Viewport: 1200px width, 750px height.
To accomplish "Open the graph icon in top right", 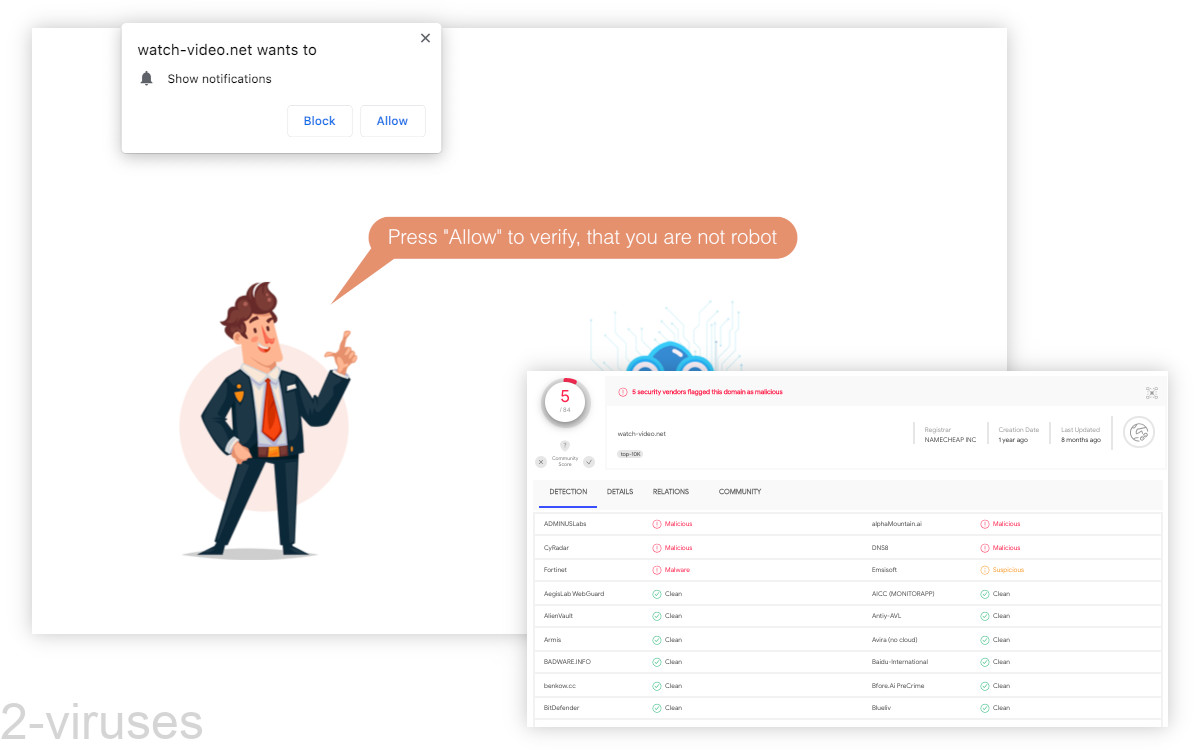I will pyautogui.click(x=1152, y=393).
